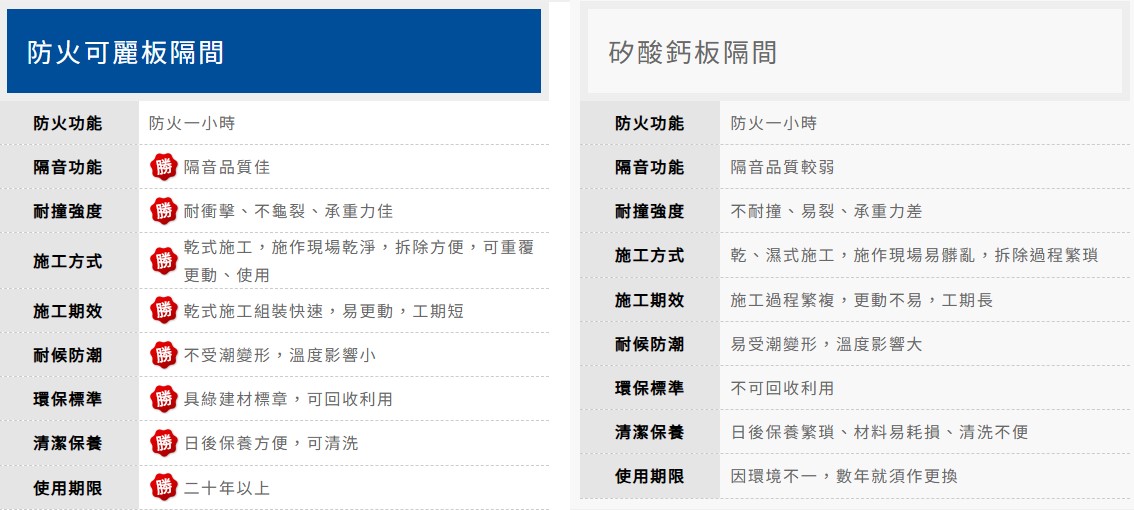
Task: Click the 勝 badge next to 日後保養方便
Action: pos(163,442)
